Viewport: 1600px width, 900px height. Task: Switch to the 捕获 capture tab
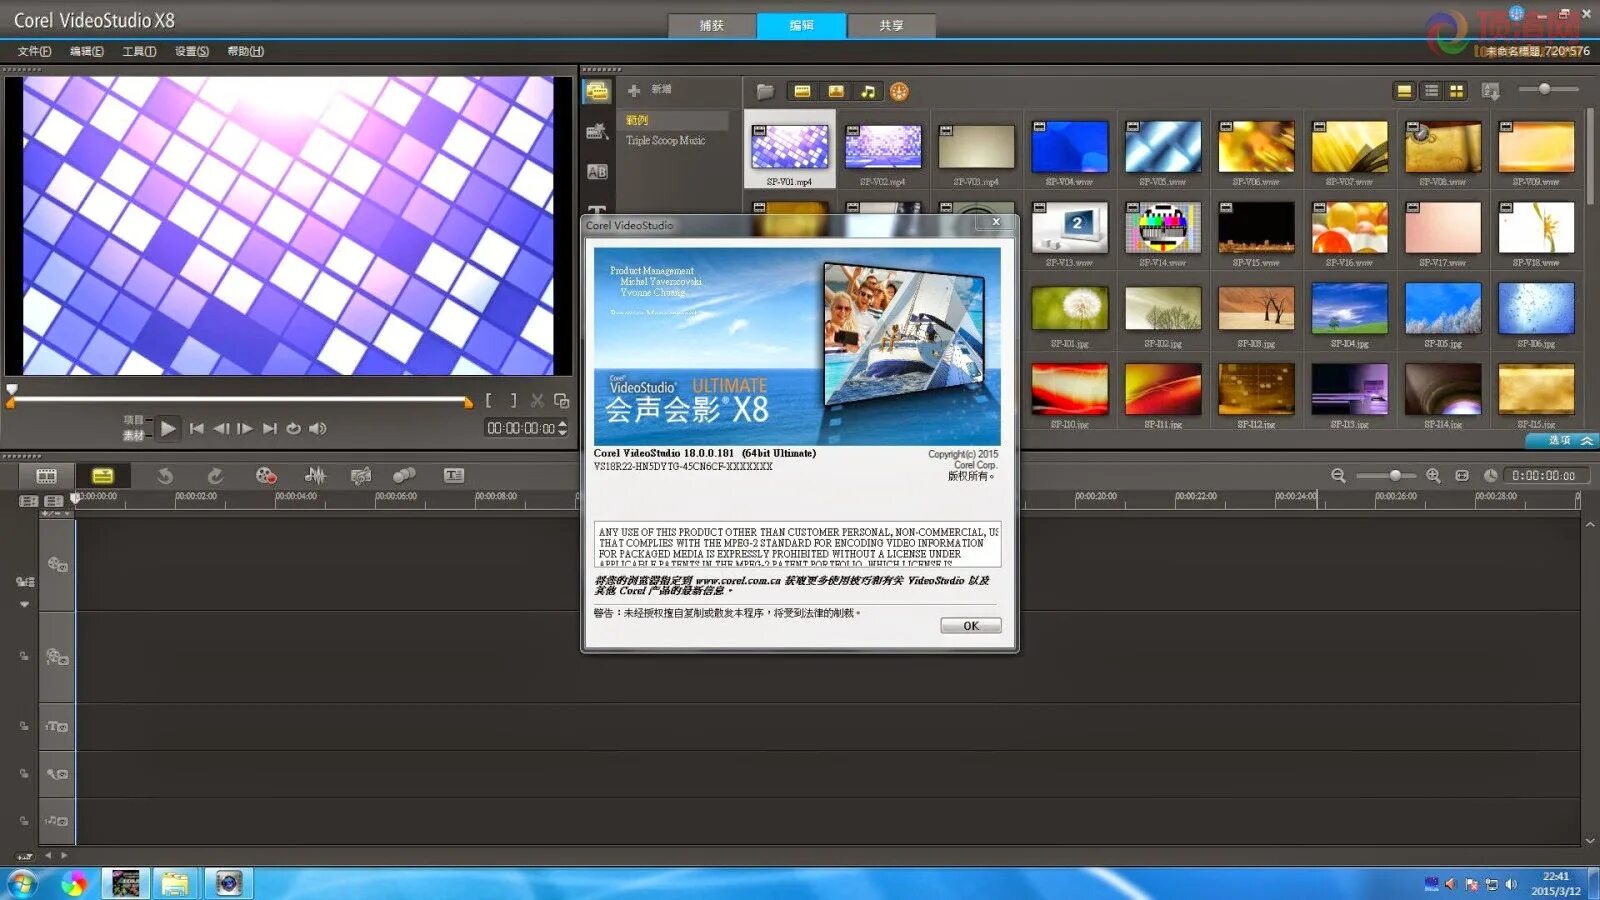pyautogui.click(x=711, y=27)
